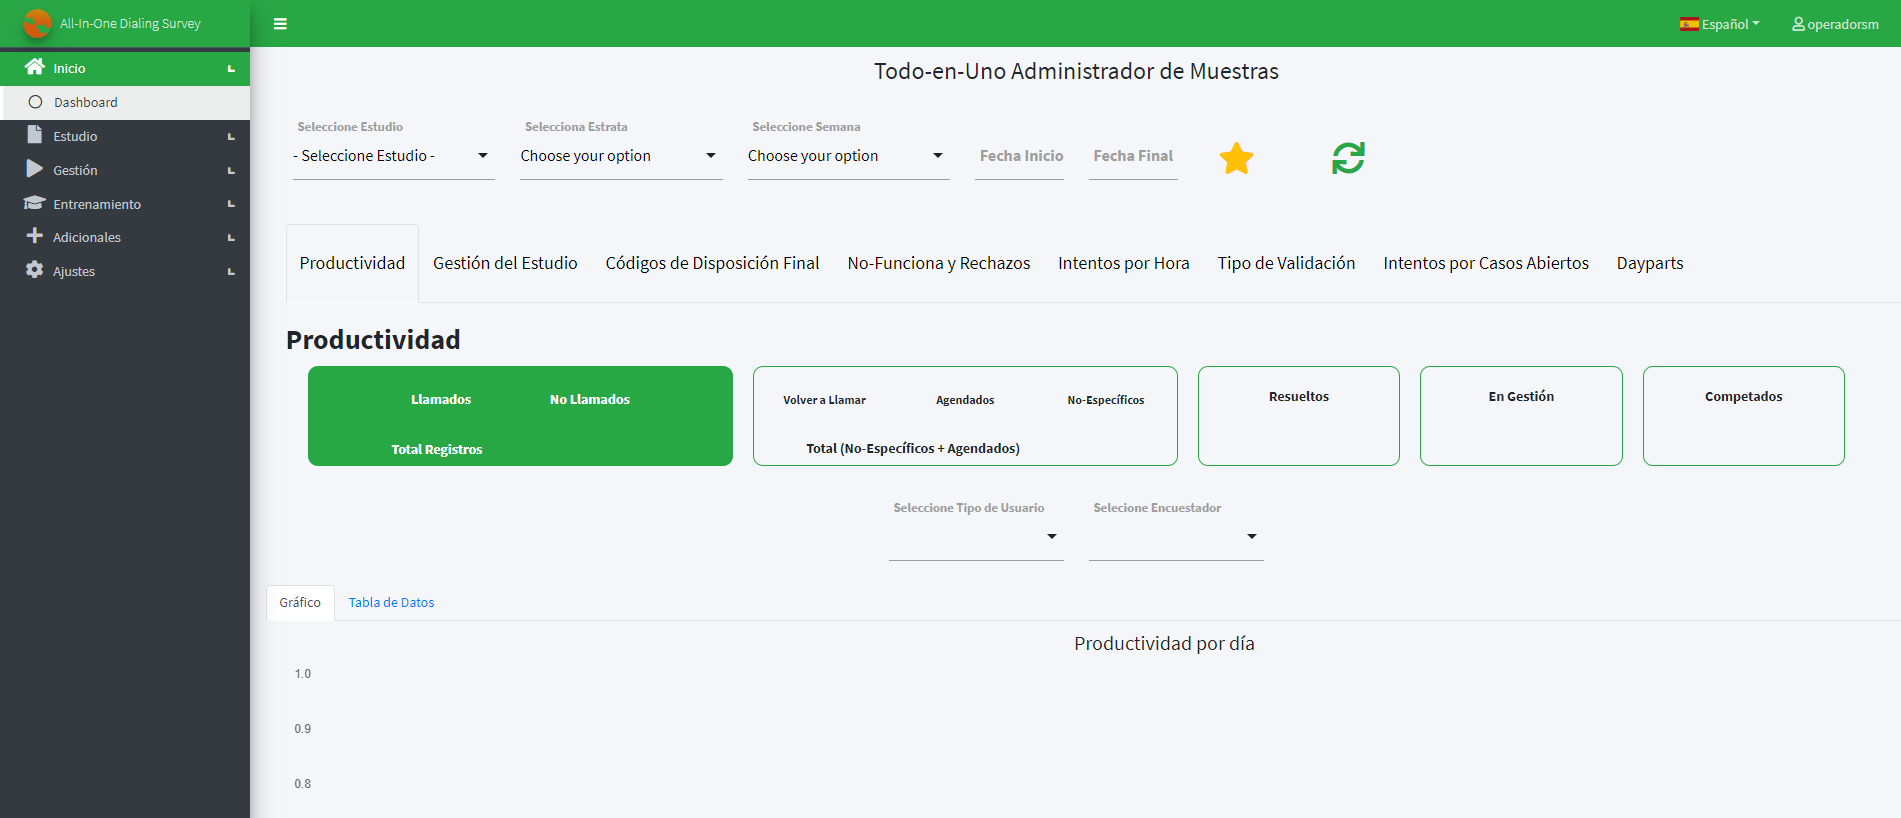Open the Español language dropdown

[x=1720, y=24]
